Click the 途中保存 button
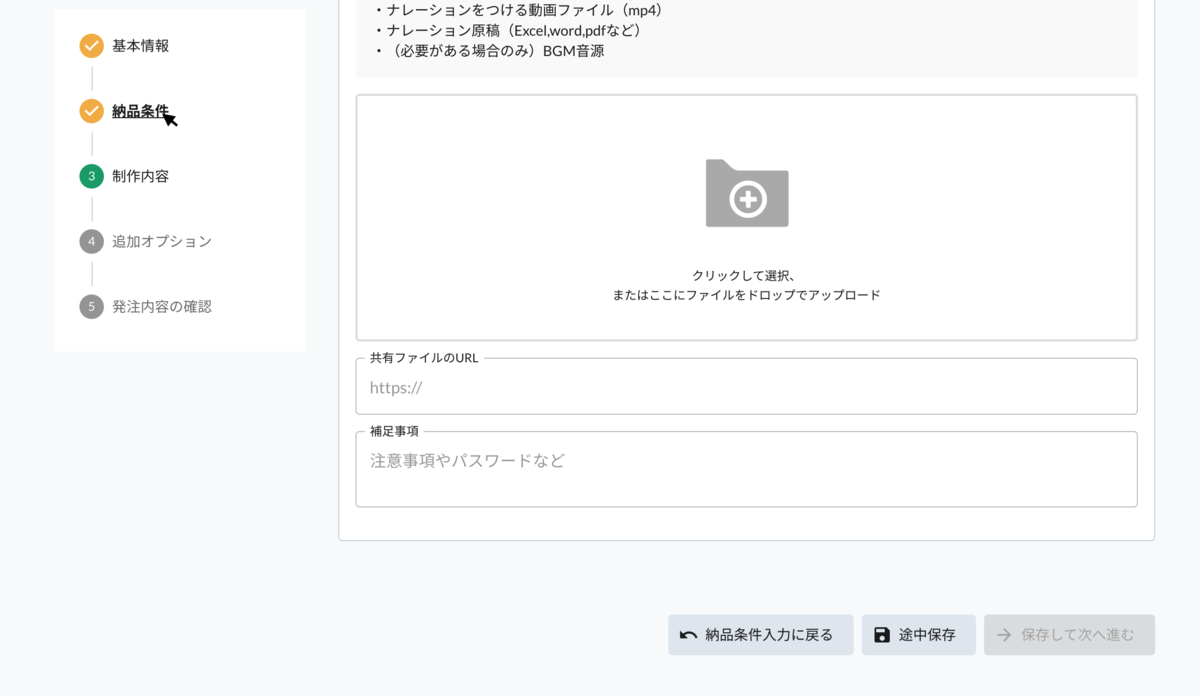Screen dimensions: 1200x696 (x=918, y=635)
